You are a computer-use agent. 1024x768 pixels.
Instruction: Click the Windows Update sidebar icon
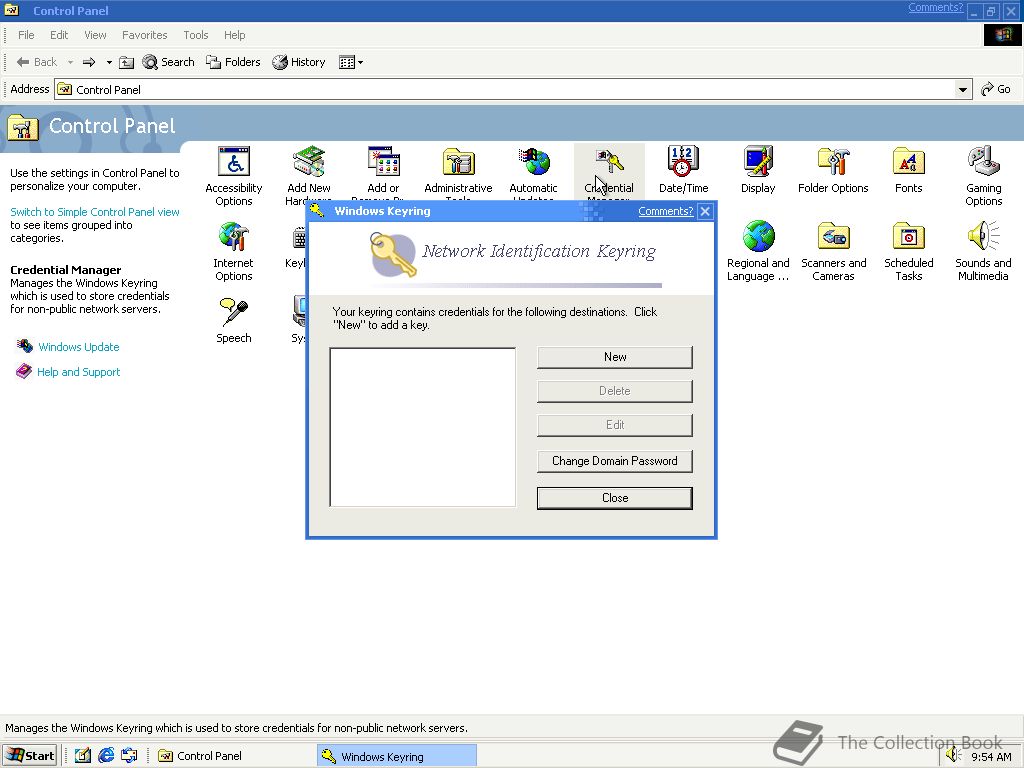click(x=25, y=345)
